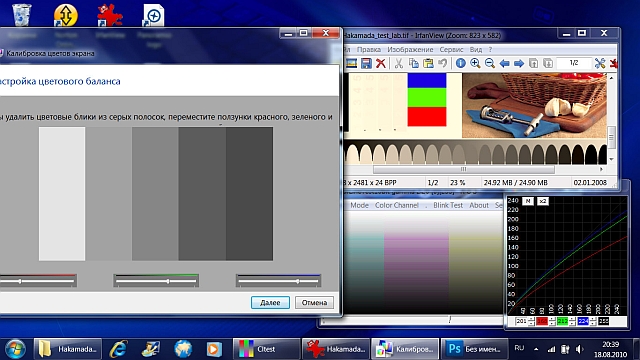The image size is (640, 360).
Task: Open IrfanView settings wrench icon
Action: coord(600,63)
